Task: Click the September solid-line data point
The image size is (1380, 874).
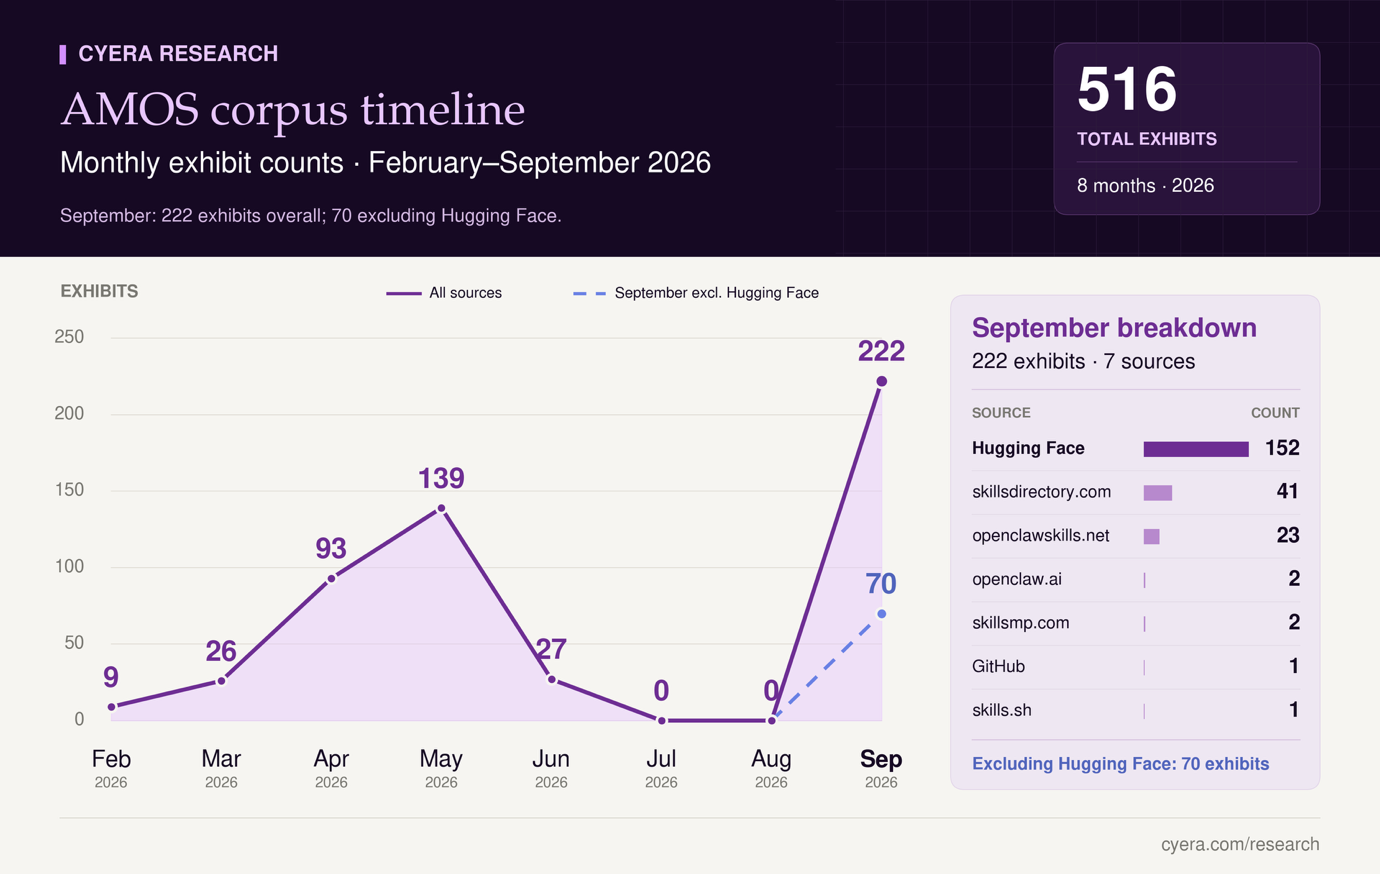Action: 881,381
